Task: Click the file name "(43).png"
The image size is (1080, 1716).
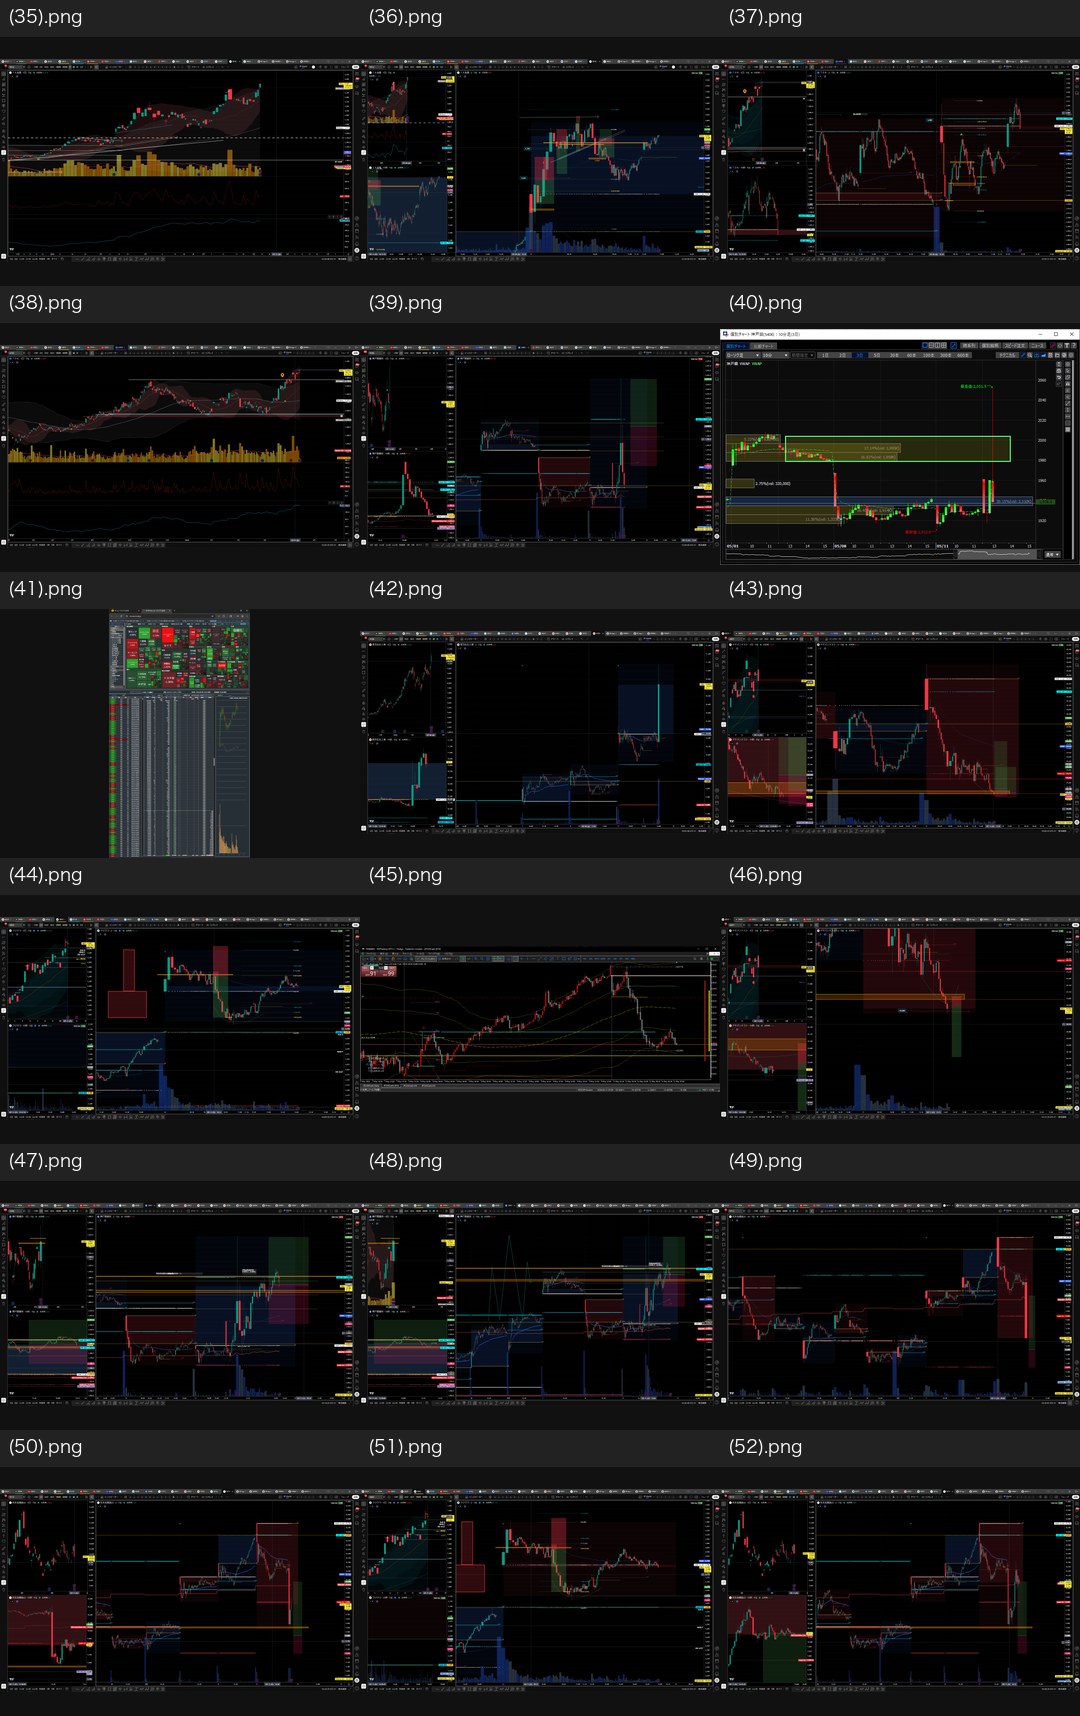Action: click(766, 589)
